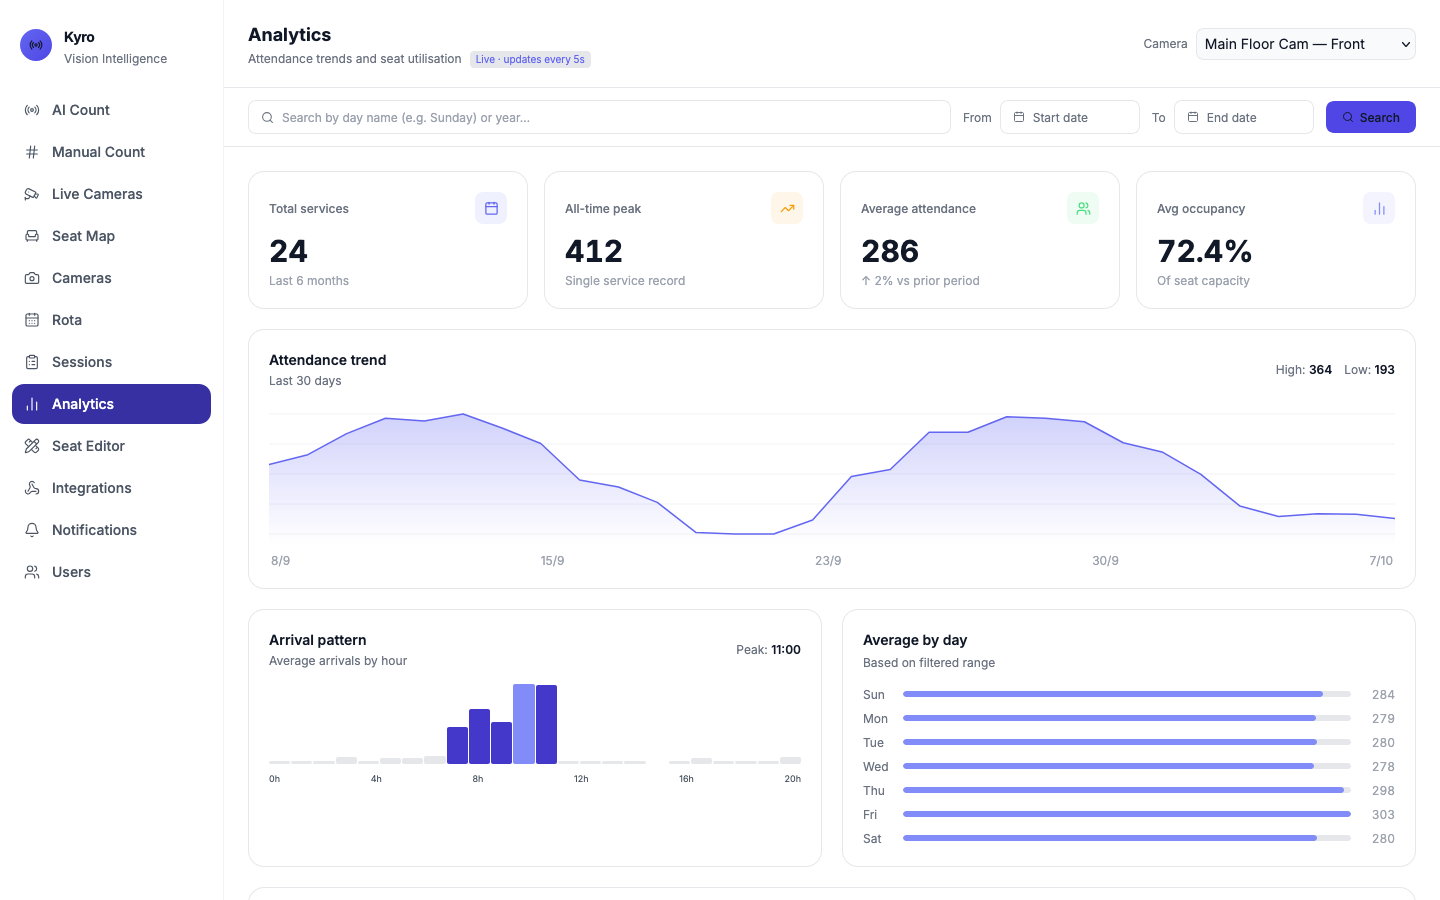The width and height of the screenshot is (1440, 900).
Task: Click the Average attendance people icon
Action: [x=1083, y=208]
